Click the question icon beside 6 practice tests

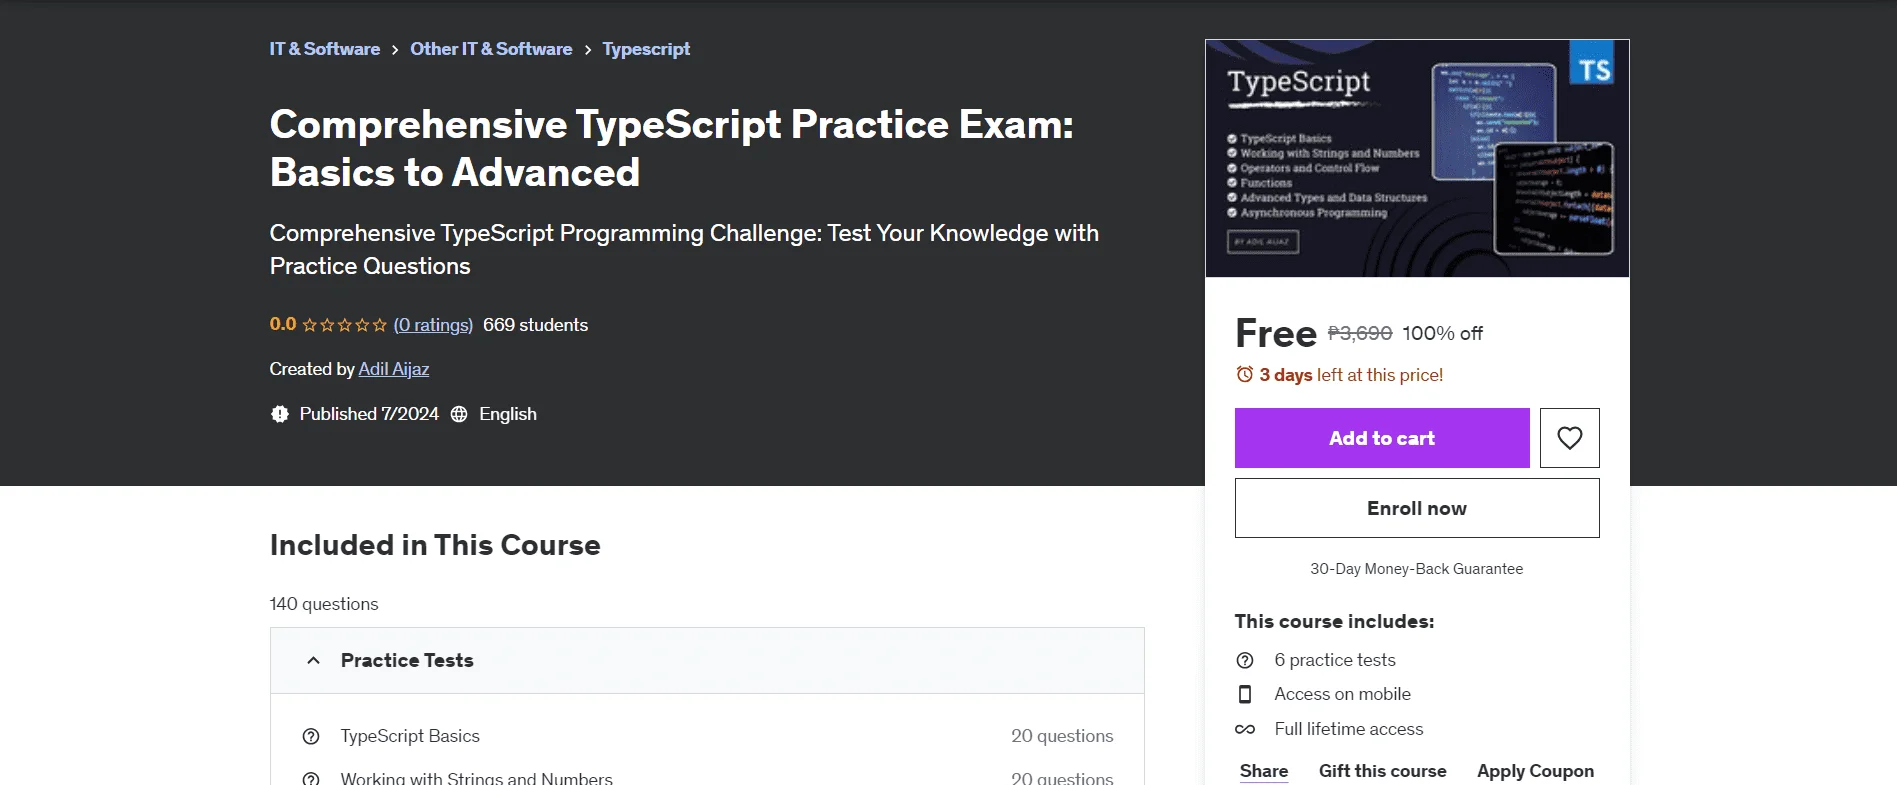(x=1245, y=660)
